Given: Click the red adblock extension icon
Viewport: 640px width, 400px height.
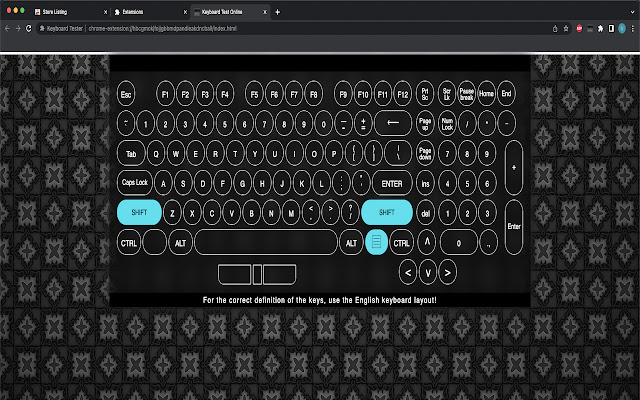Looking at the screenshot, I should (579, 29).
